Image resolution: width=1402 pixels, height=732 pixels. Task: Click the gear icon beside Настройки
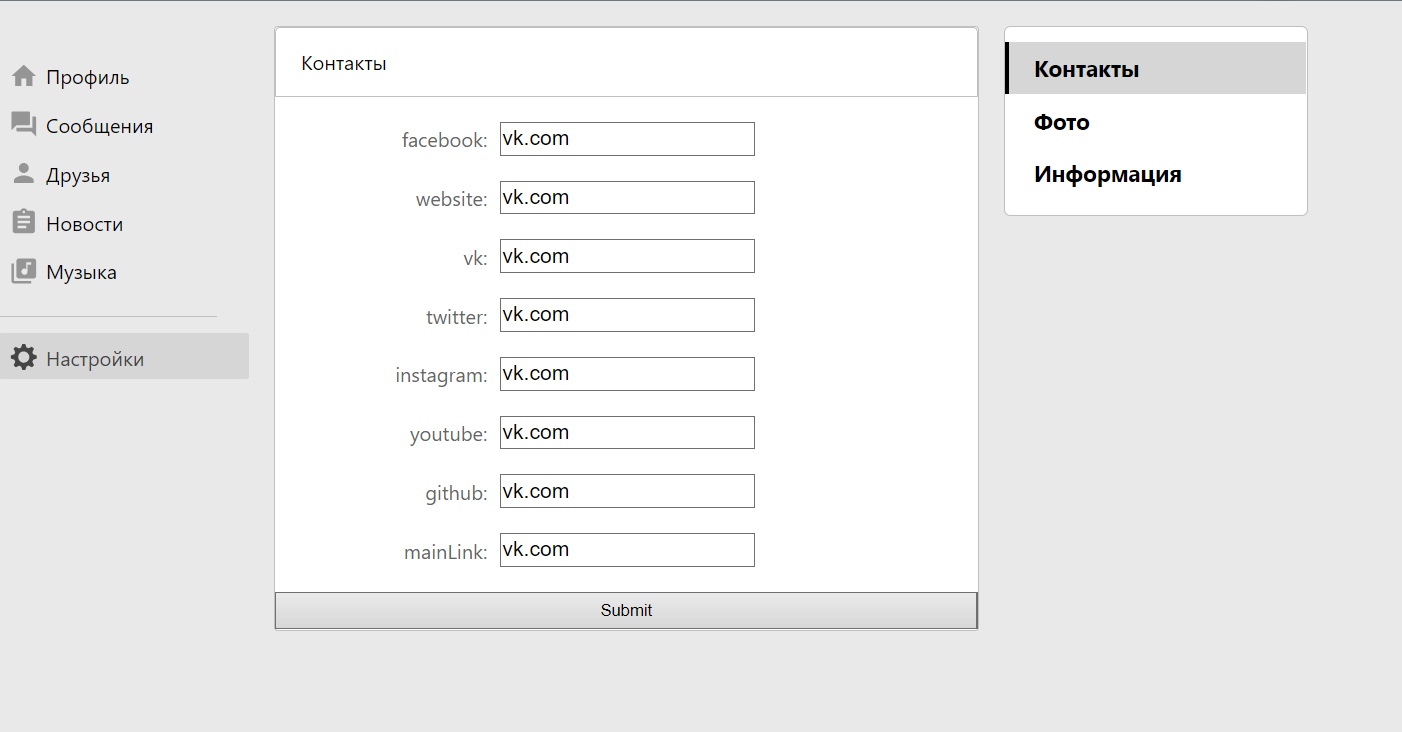pos(24,357)
